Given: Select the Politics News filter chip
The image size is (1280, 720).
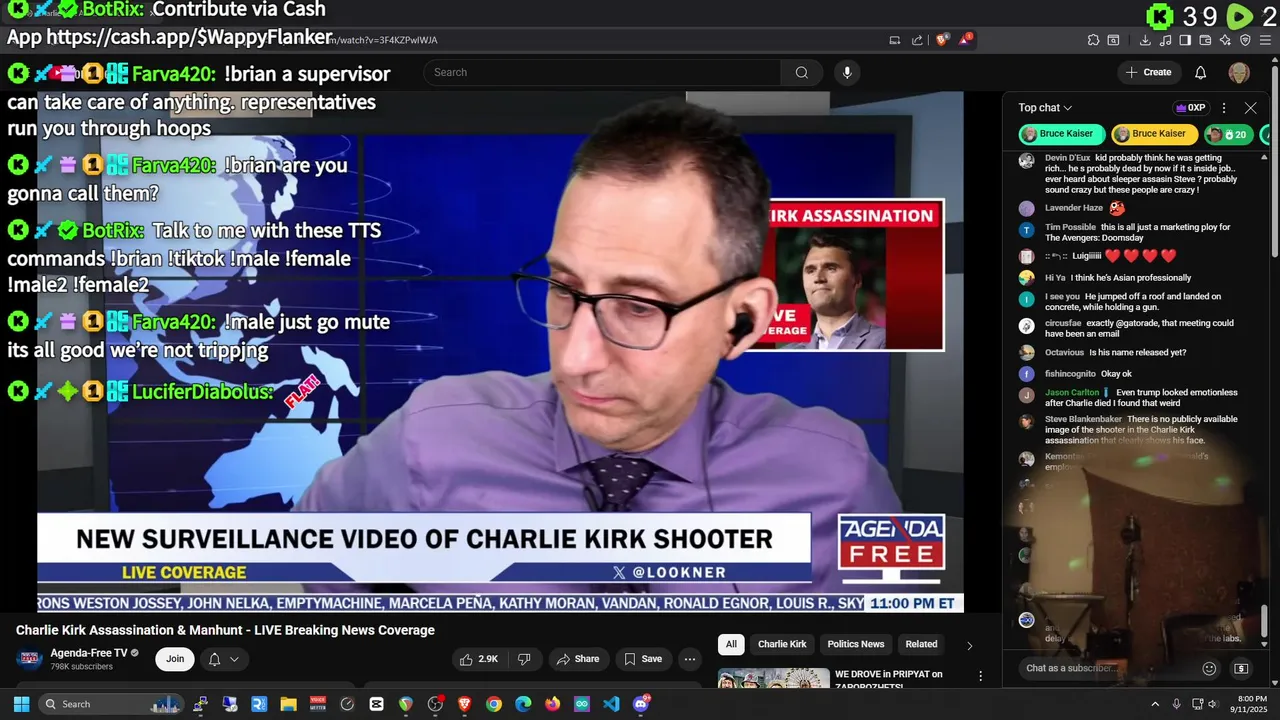Looking at the screenshot, I should click(x=856, y=644).
